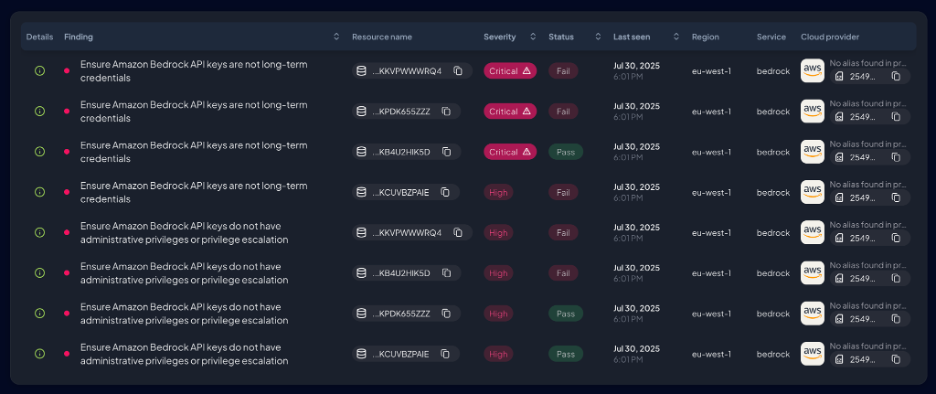The width and height of the screenshot is (936, 394).
Task: Click the Resource name column header
Action: (x=382, y=37)
